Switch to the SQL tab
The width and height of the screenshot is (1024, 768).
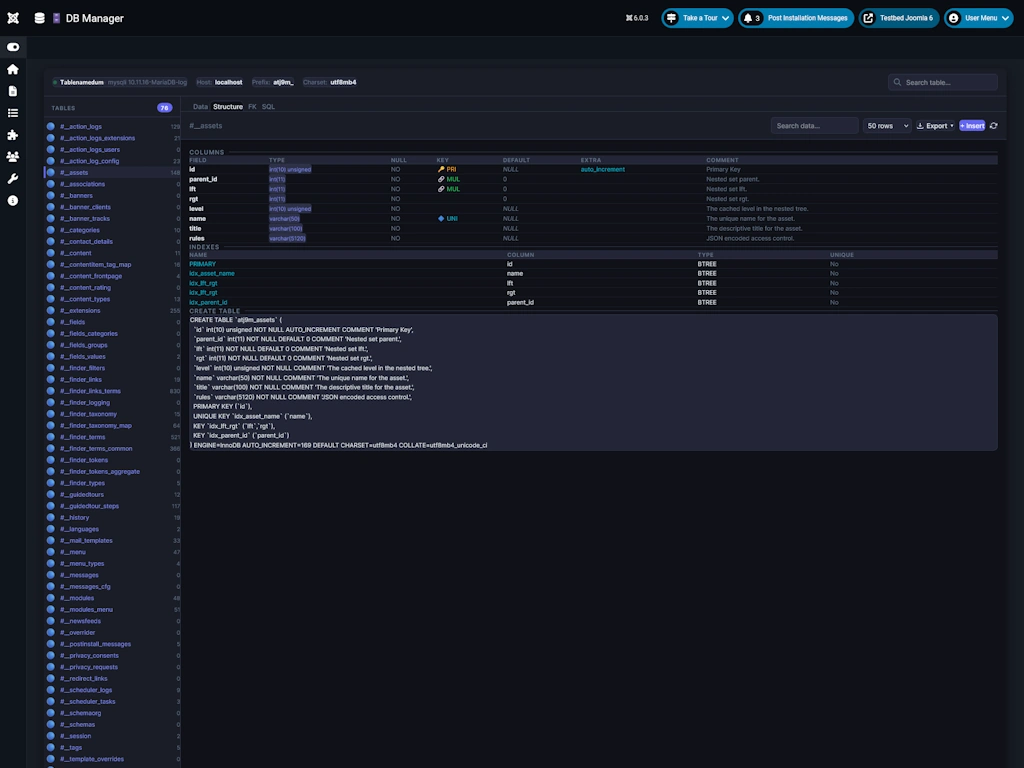coord(268,106)
